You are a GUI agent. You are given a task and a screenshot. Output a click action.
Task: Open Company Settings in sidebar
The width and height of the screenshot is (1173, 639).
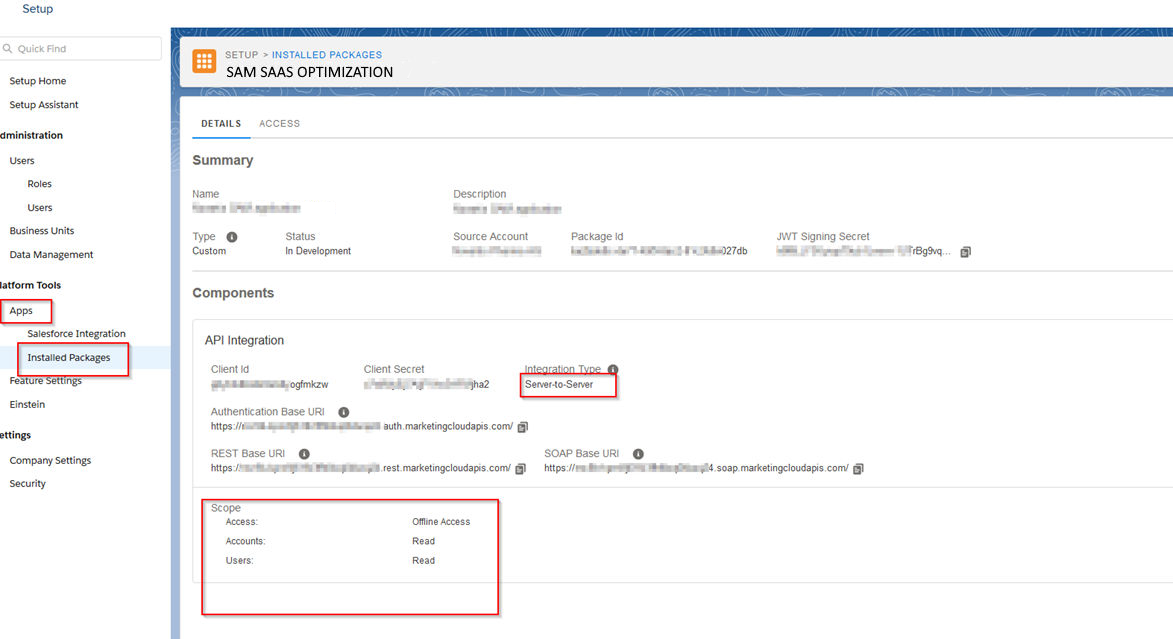pos(50,461)
